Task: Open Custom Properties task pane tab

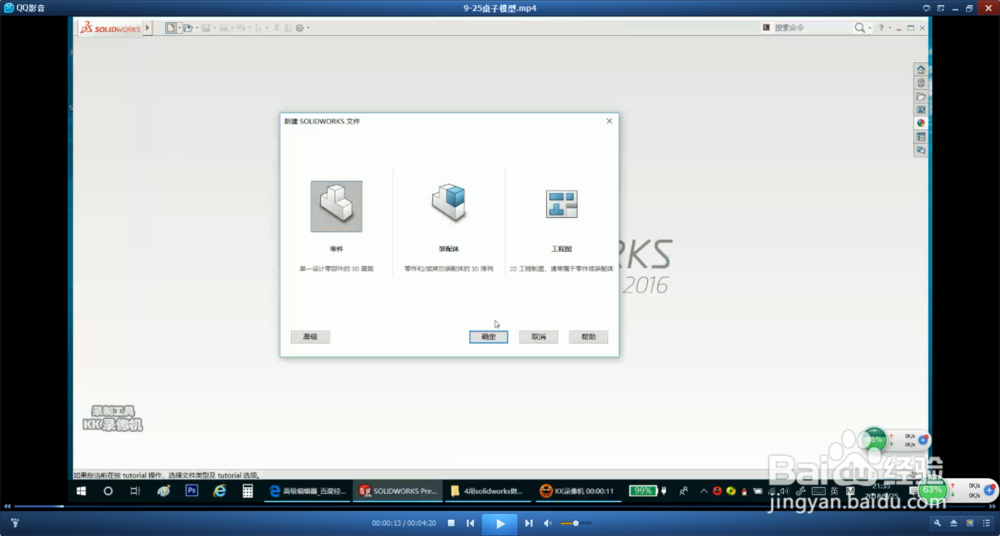Action: pos(920,137)
